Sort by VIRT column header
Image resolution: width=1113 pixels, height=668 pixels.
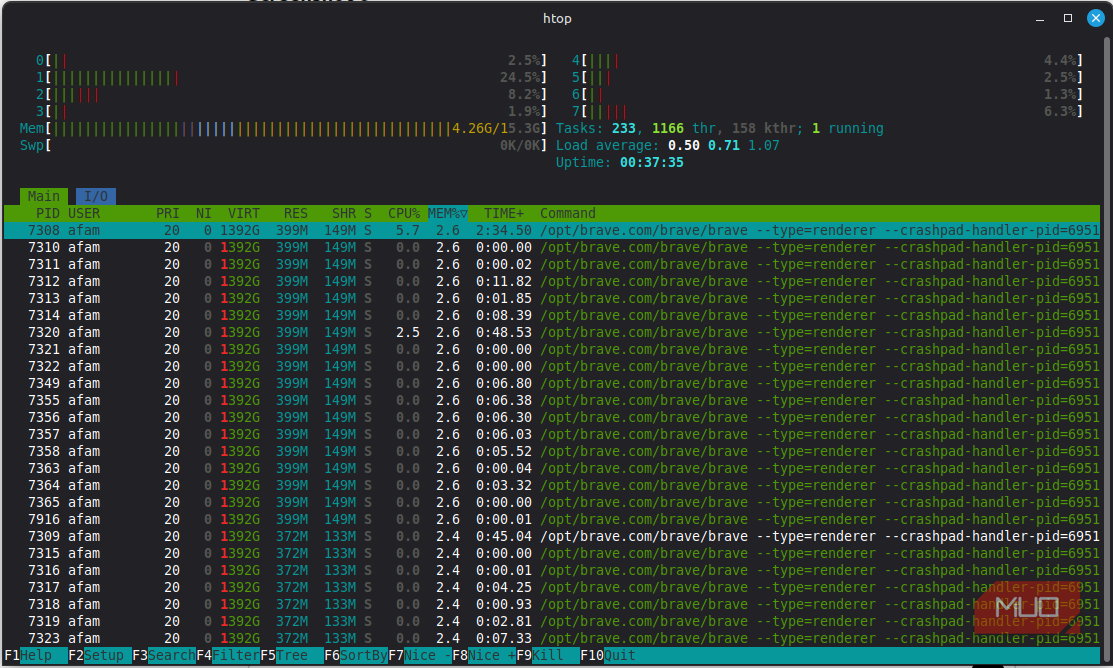(243, 213)
